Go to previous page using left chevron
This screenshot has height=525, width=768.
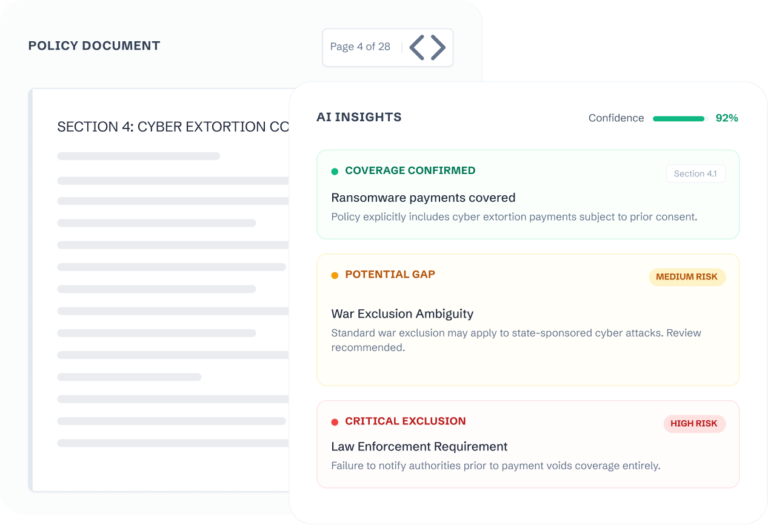(417, 47)
